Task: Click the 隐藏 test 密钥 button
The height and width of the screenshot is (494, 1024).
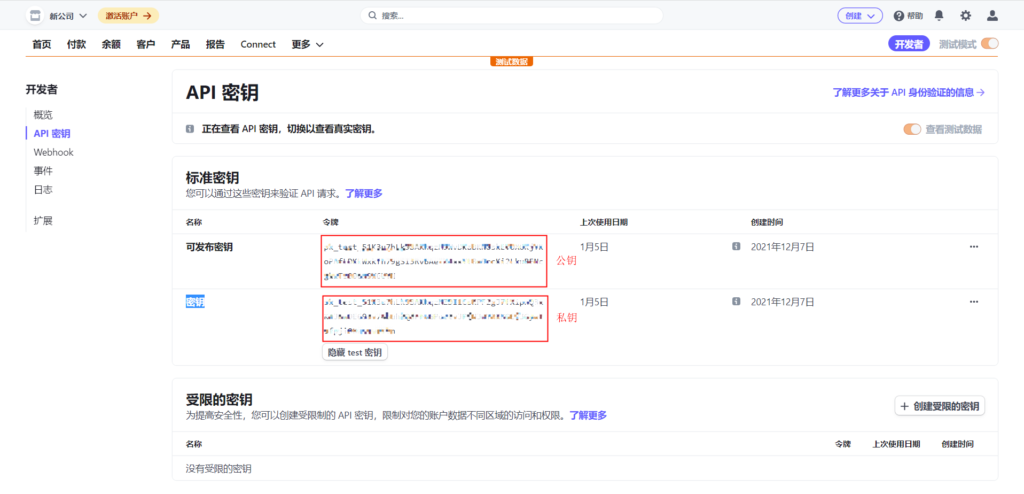Action: 355,353
